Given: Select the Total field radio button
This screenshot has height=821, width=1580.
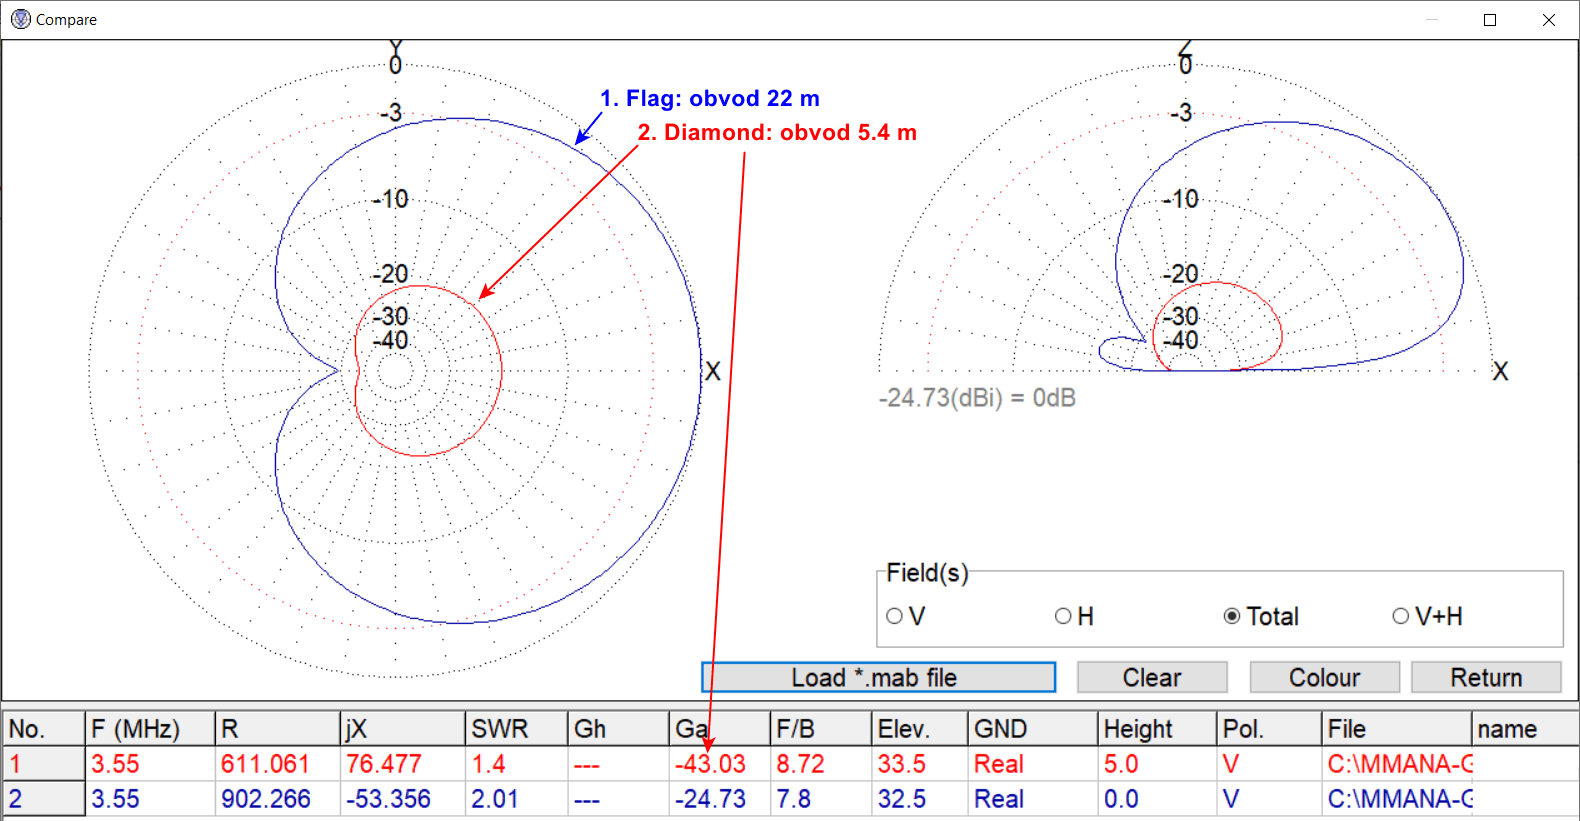Looking at the screenshot, I should click(x=1232, y=617).
